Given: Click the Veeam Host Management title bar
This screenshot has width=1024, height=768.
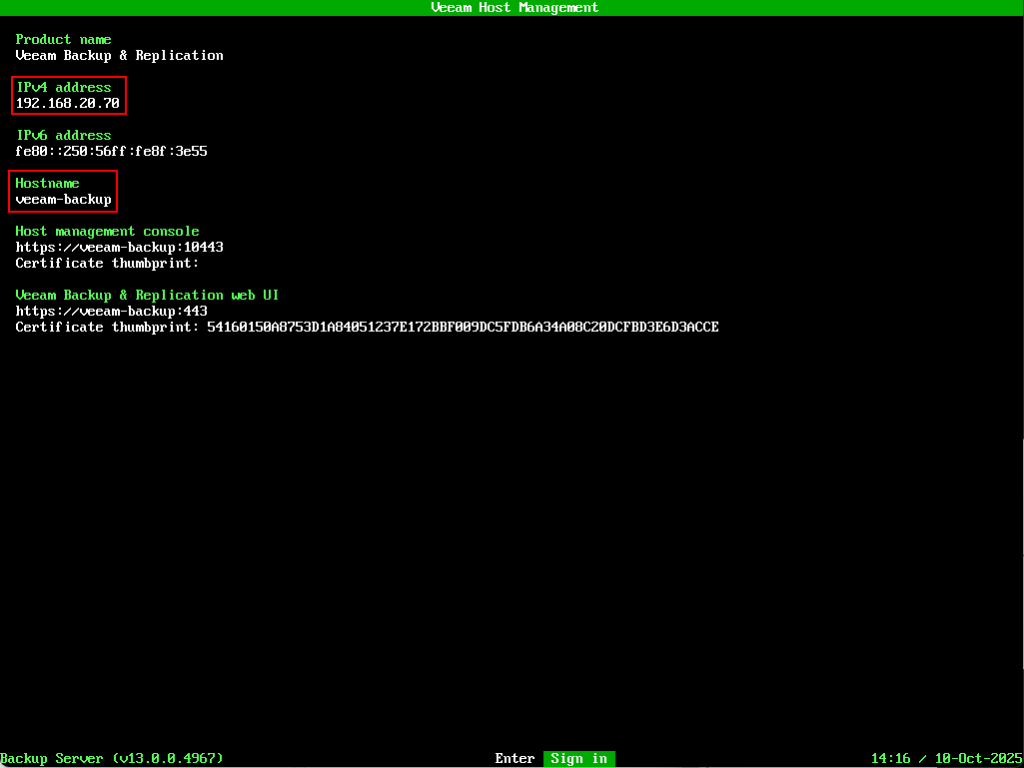Looking at the screenshot, I should tap(514, 7).
